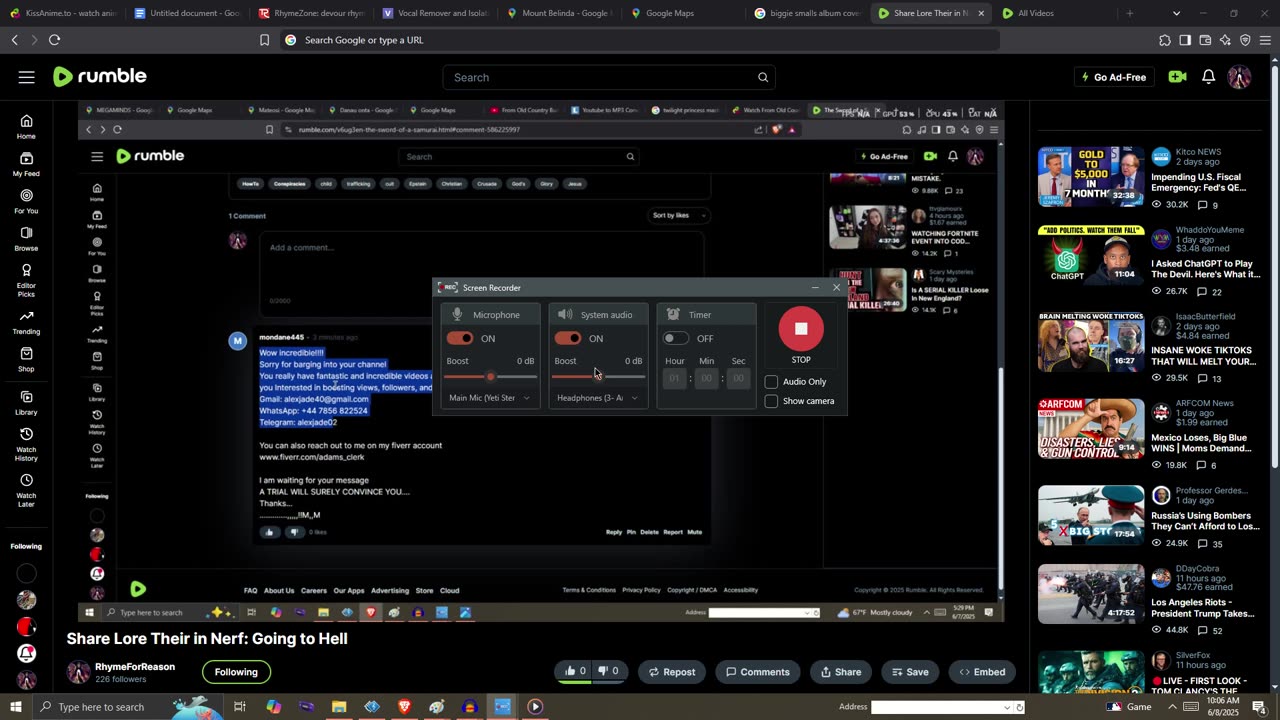1280x720 pixels.
Task: Open the tab search dropdown arrow
Action: coord(1176,13)
